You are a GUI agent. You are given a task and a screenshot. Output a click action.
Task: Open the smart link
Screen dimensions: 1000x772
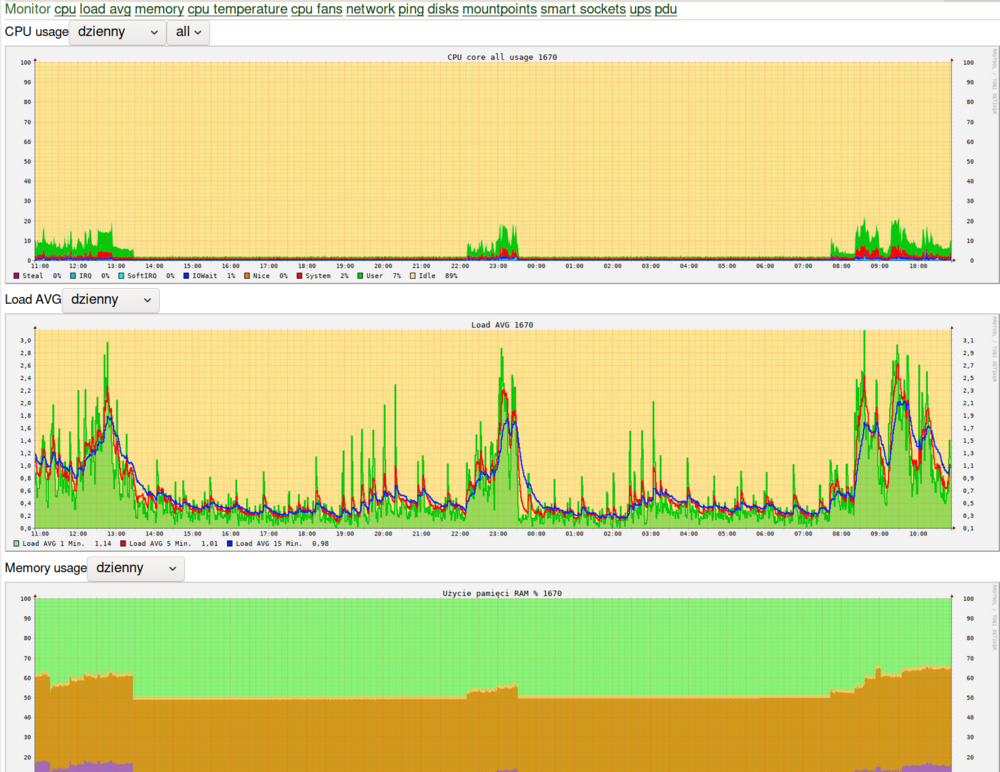[x=559, y=10]
